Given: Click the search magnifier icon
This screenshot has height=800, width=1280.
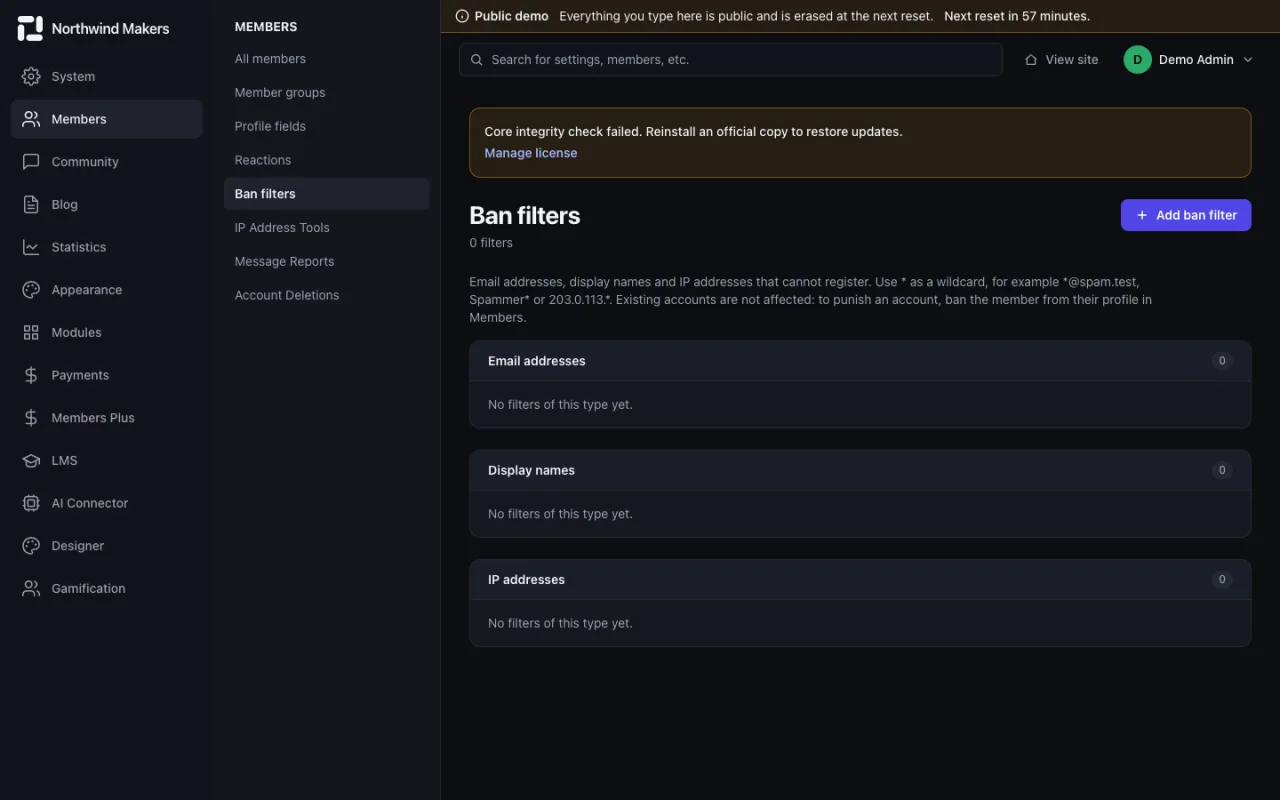Looking at the screenshot, I should pyautogui.click(x=477, y=60).
